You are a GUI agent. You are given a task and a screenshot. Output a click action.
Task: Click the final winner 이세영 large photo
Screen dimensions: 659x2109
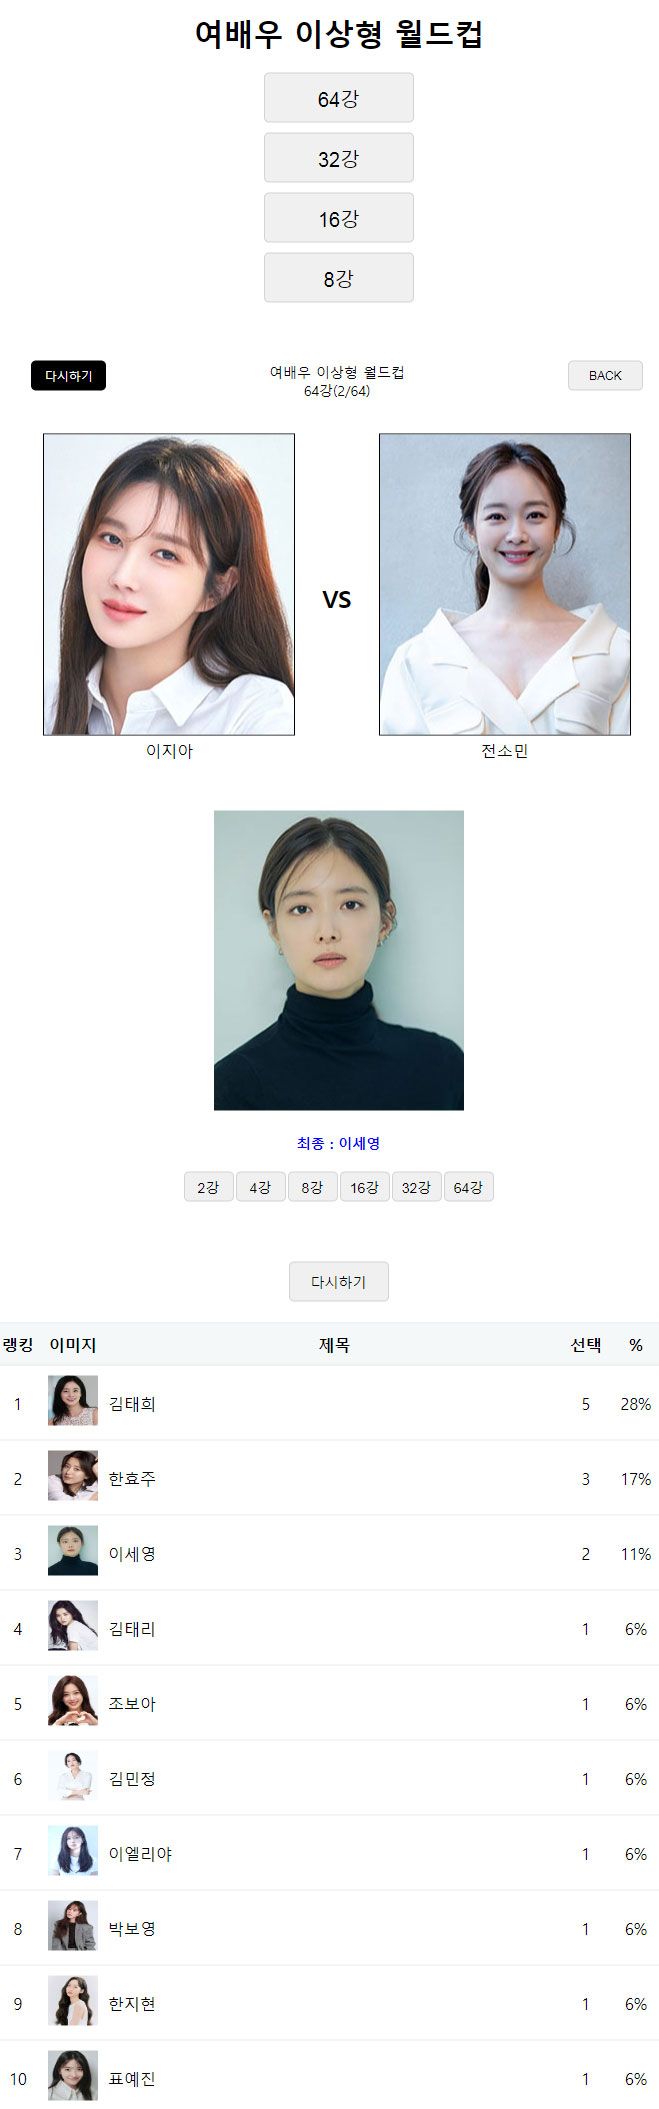[339, 960]
